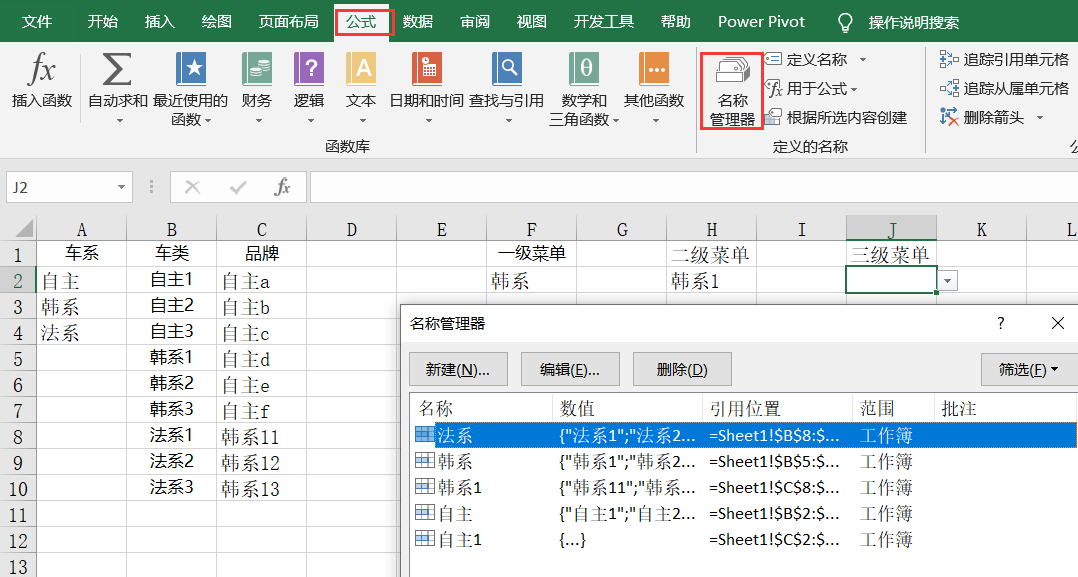Select column header B

(172, 230)
